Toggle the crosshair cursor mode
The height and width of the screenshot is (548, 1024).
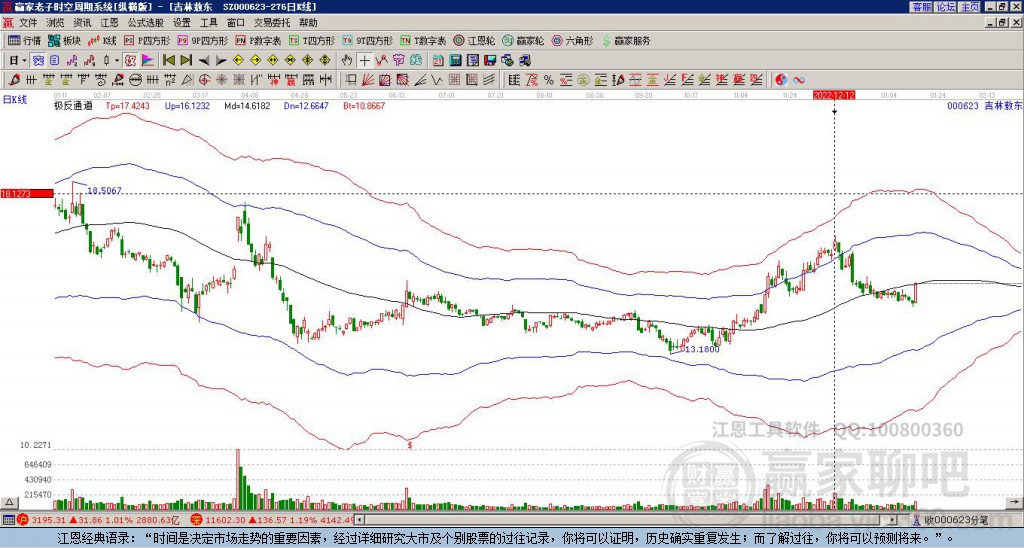(x=365, y=60)
